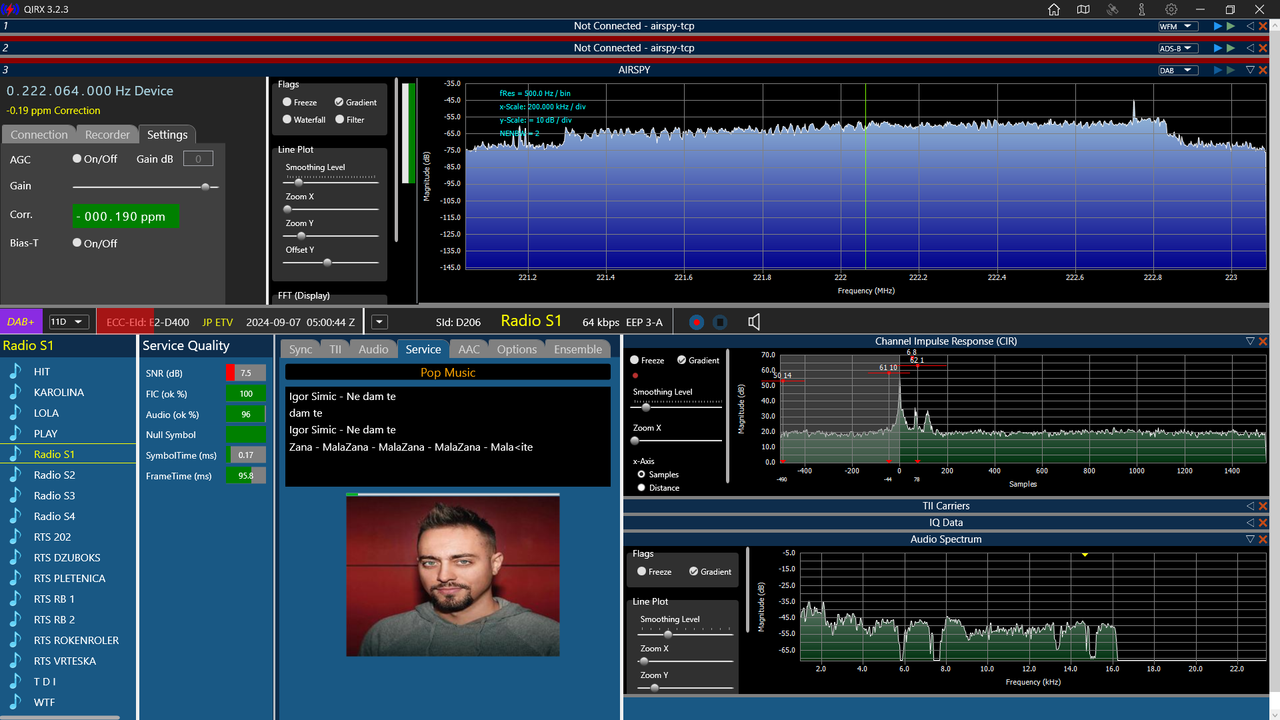Open the WFM mode dropdown
1280x720 pixels.
tap(1177, 26)
